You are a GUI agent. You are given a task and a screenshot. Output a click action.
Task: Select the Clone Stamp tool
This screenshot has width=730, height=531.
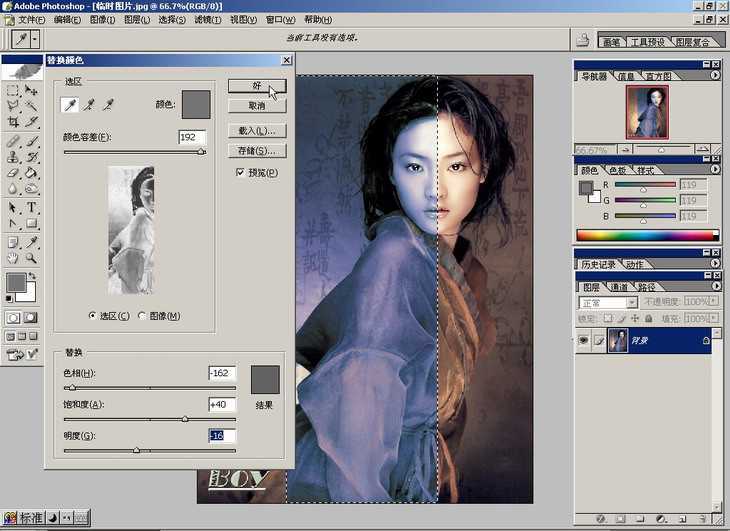[x=13, y=157]
